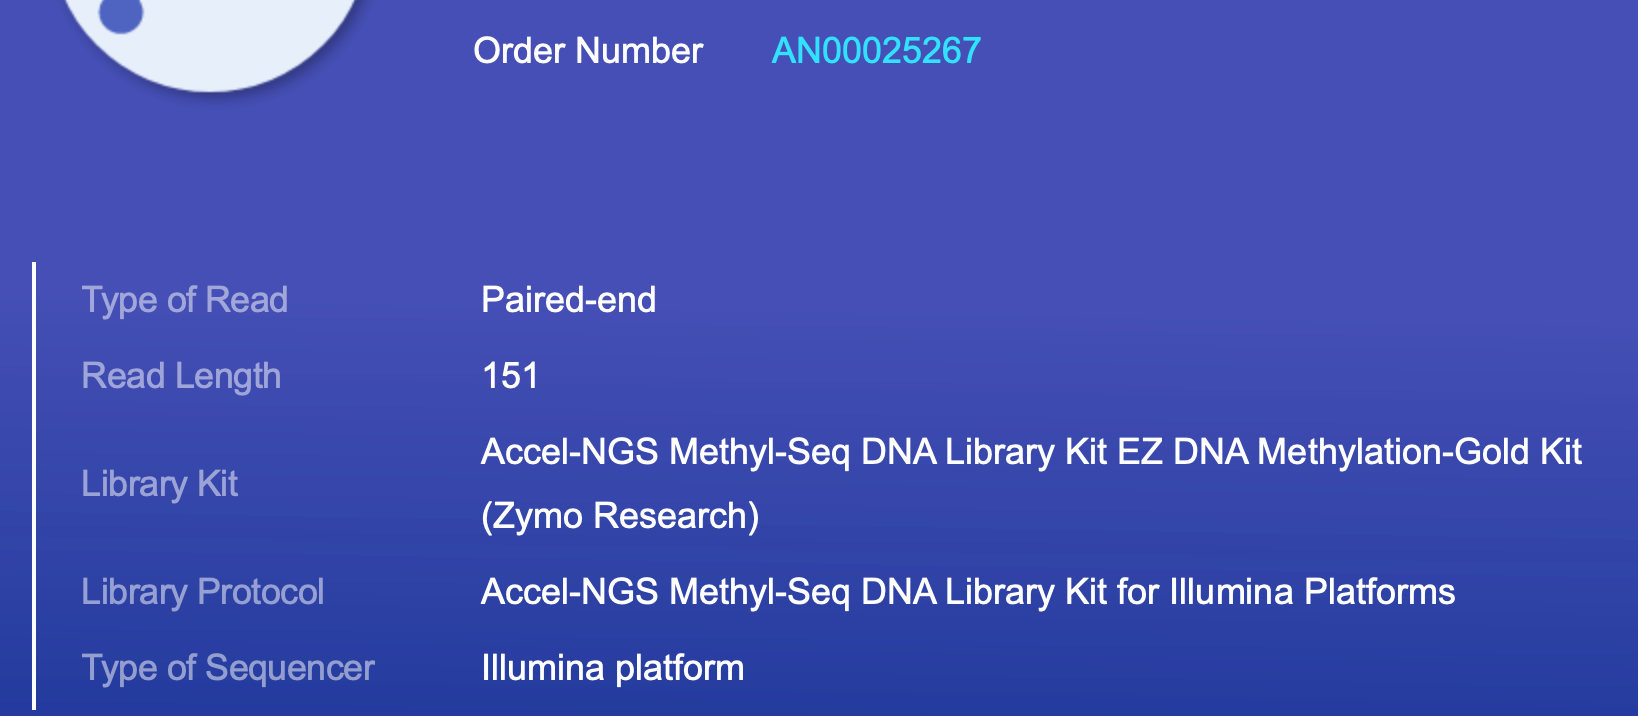
Task: Click 'EZ DNA Methylation-Gold Kit' text
Action: pos(1349,452)
